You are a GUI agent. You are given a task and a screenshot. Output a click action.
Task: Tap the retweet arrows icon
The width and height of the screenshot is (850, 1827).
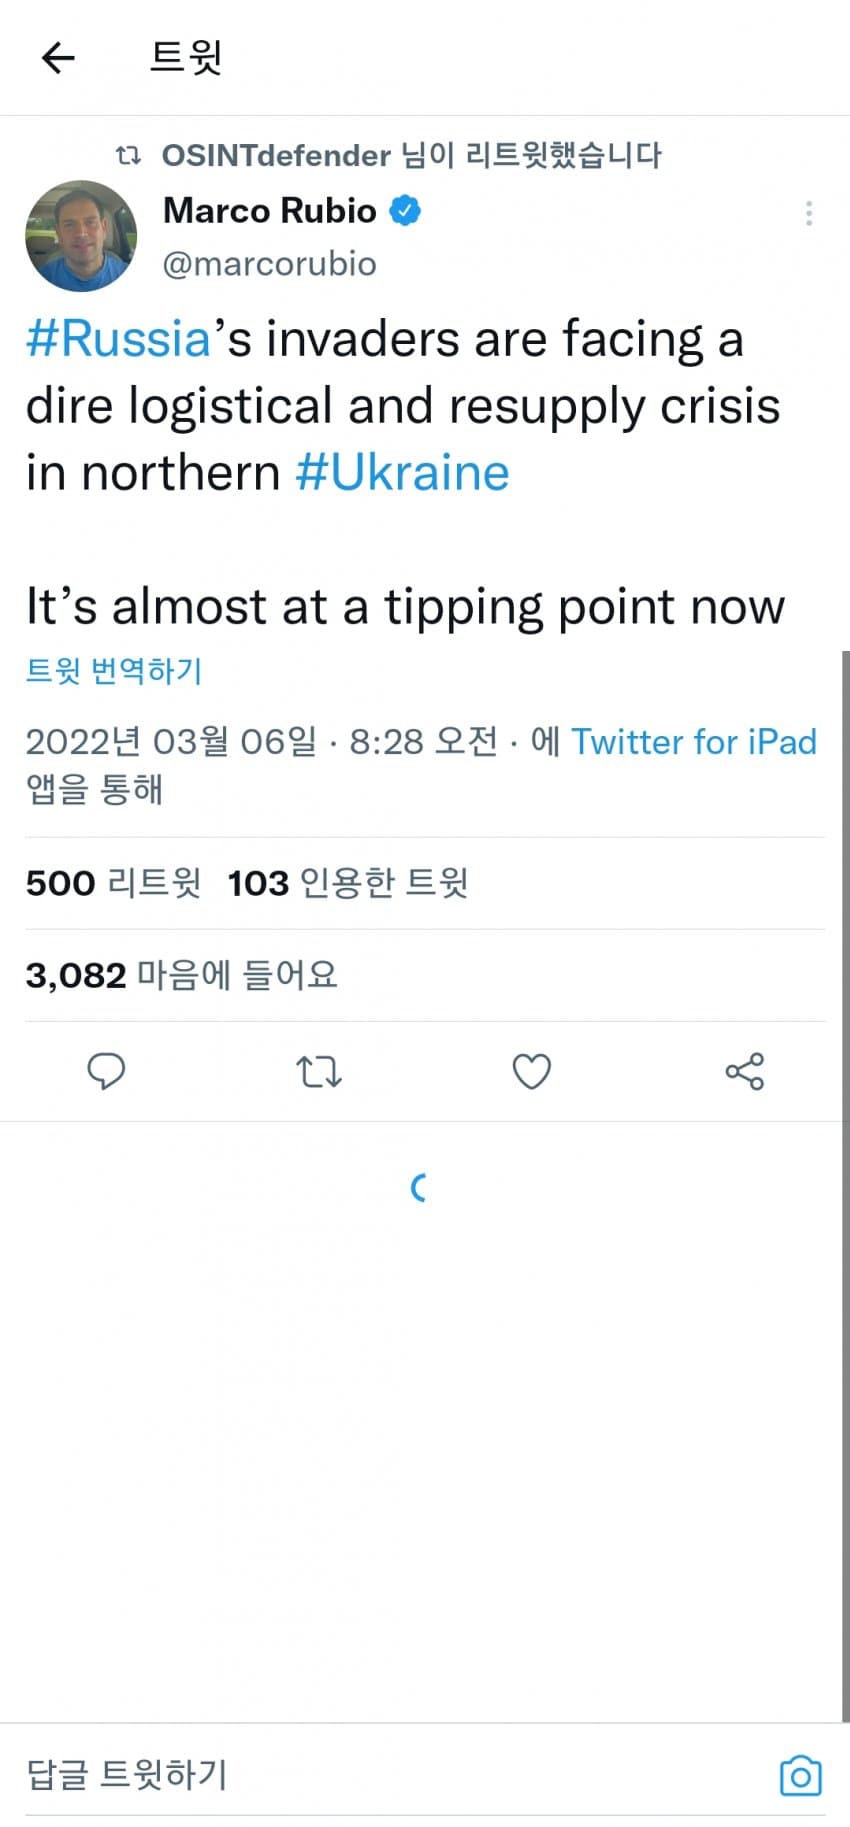(x=319, y=1072)
